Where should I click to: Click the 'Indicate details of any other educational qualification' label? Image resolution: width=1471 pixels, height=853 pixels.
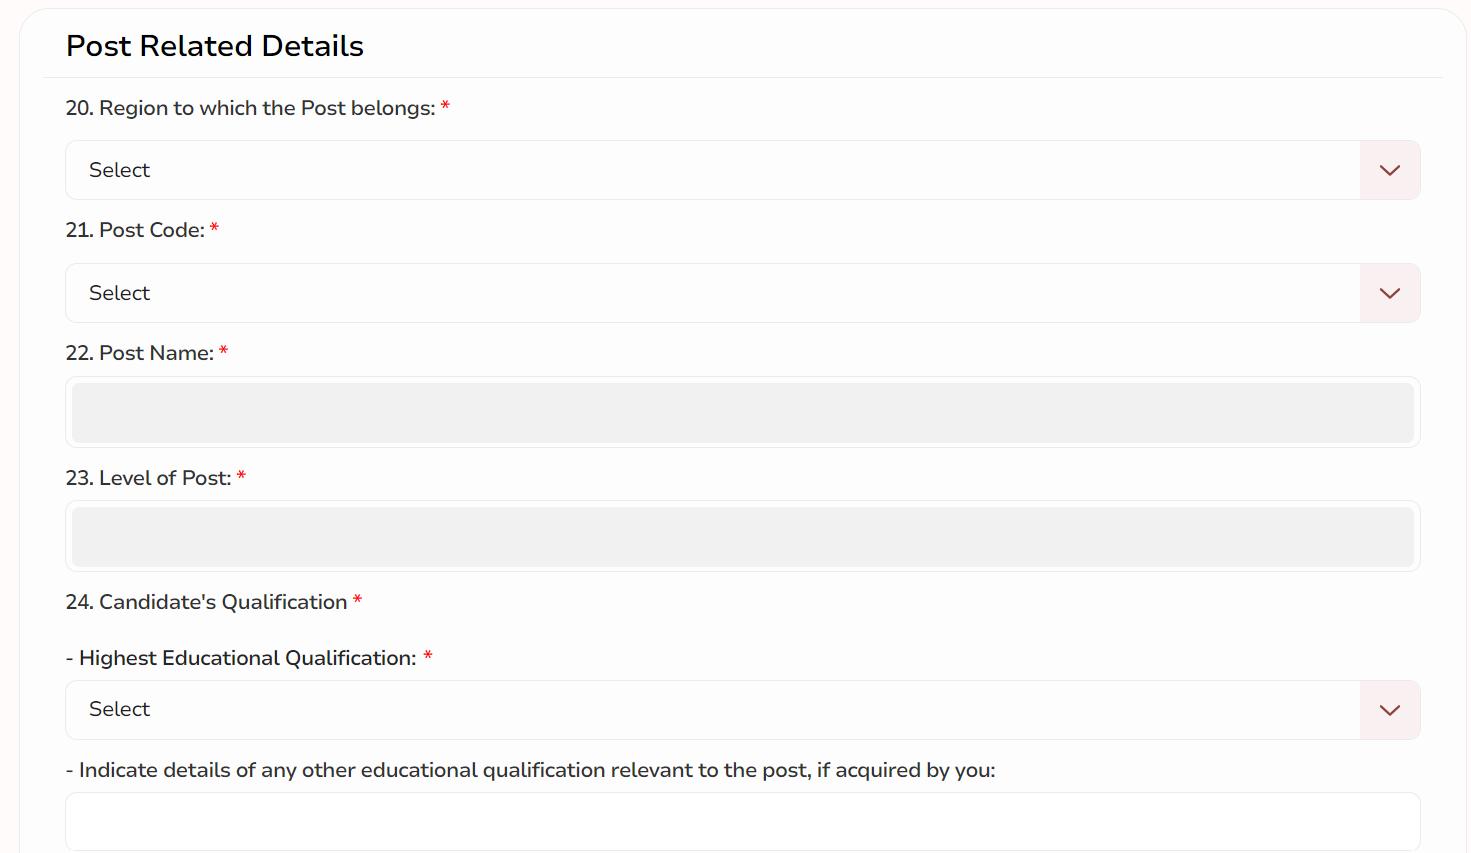(530, 770)
